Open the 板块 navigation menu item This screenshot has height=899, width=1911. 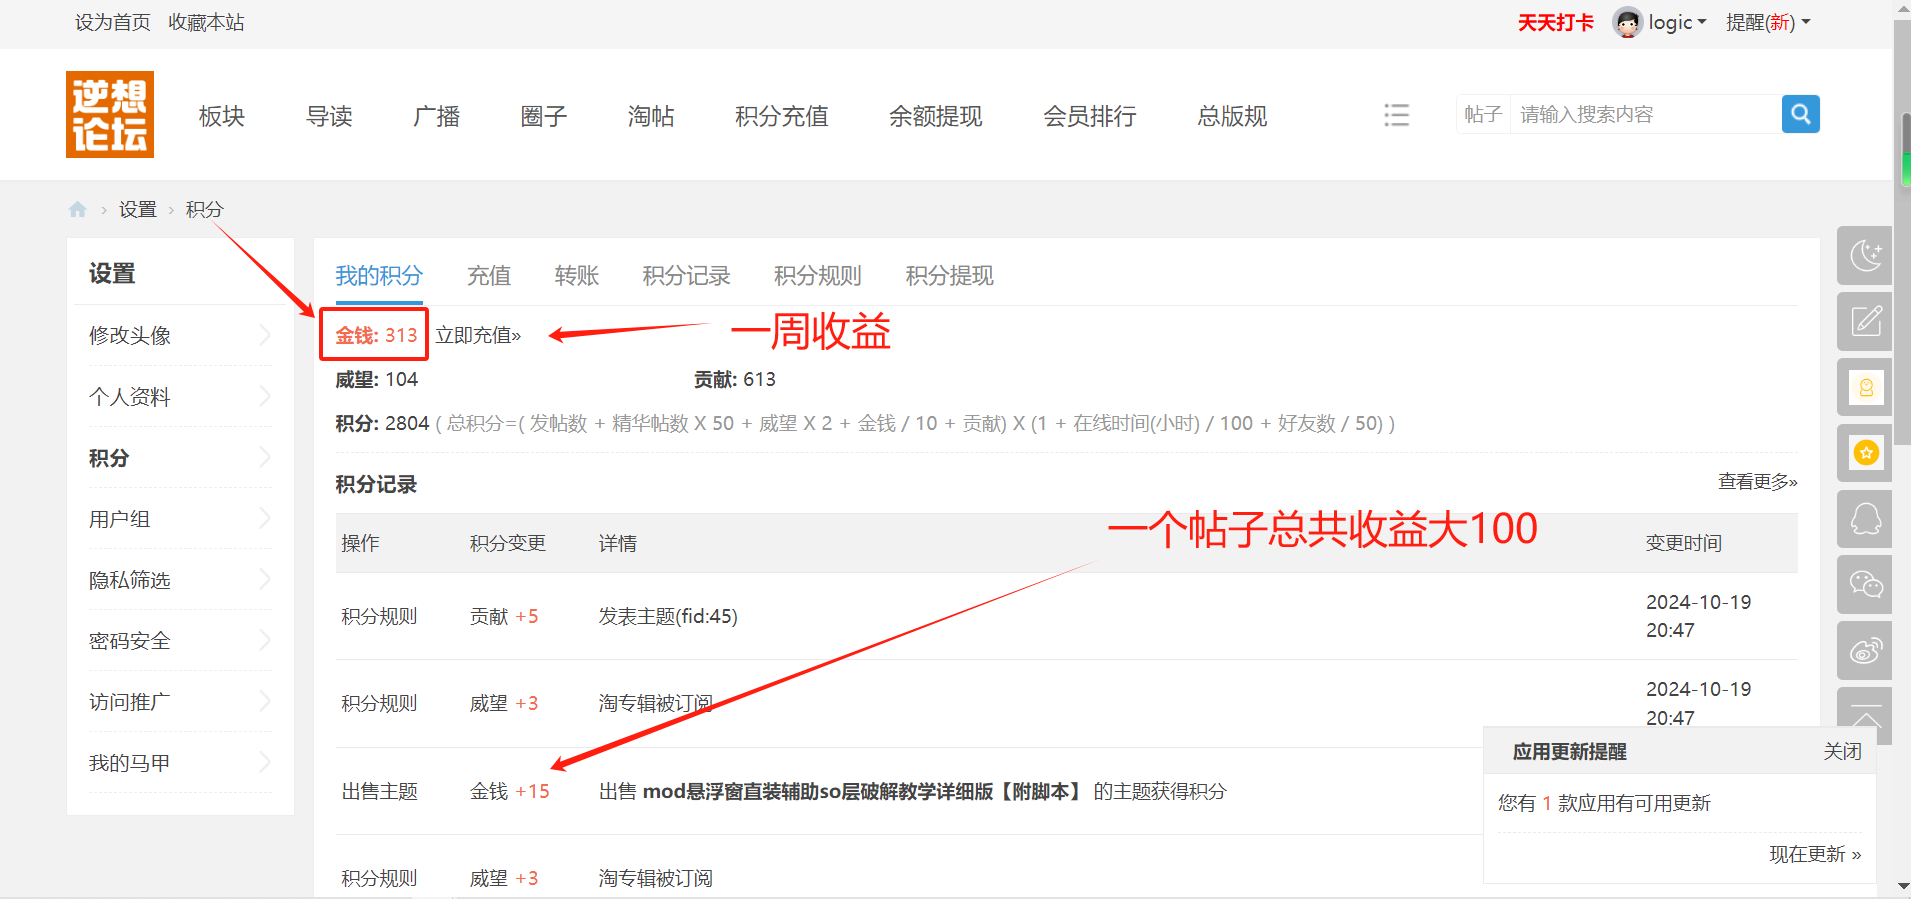(x=222, y=116)
